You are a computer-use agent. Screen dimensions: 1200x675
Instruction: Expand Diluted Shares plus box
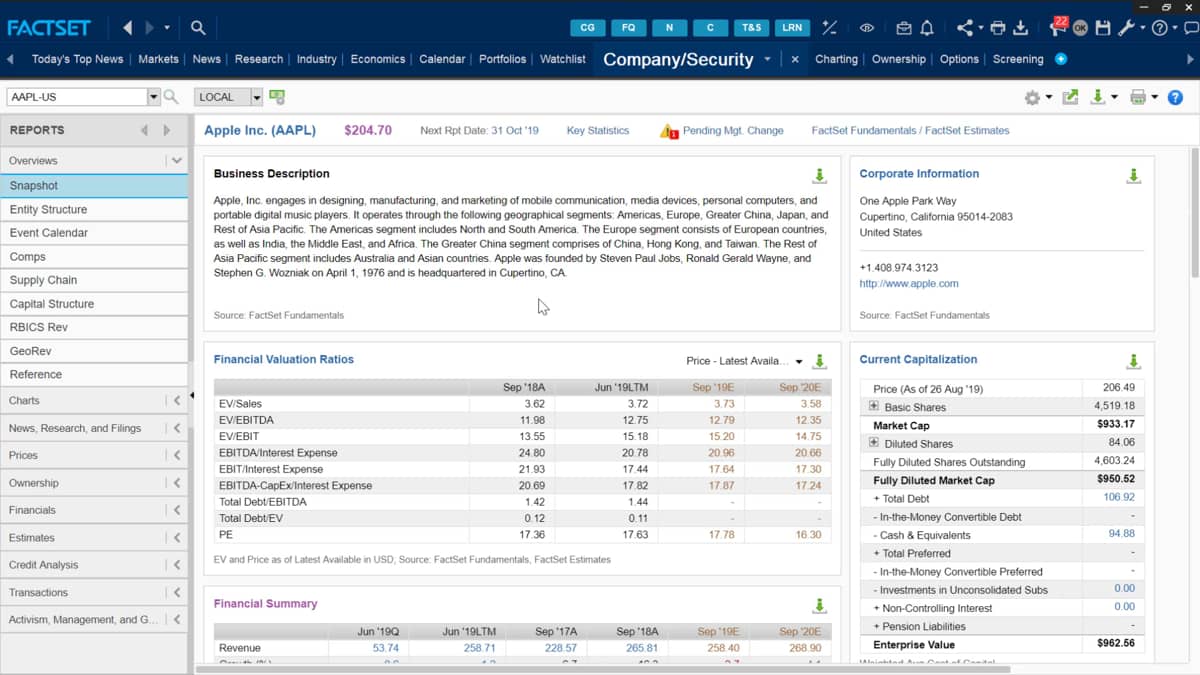click(x=874, y=442)
